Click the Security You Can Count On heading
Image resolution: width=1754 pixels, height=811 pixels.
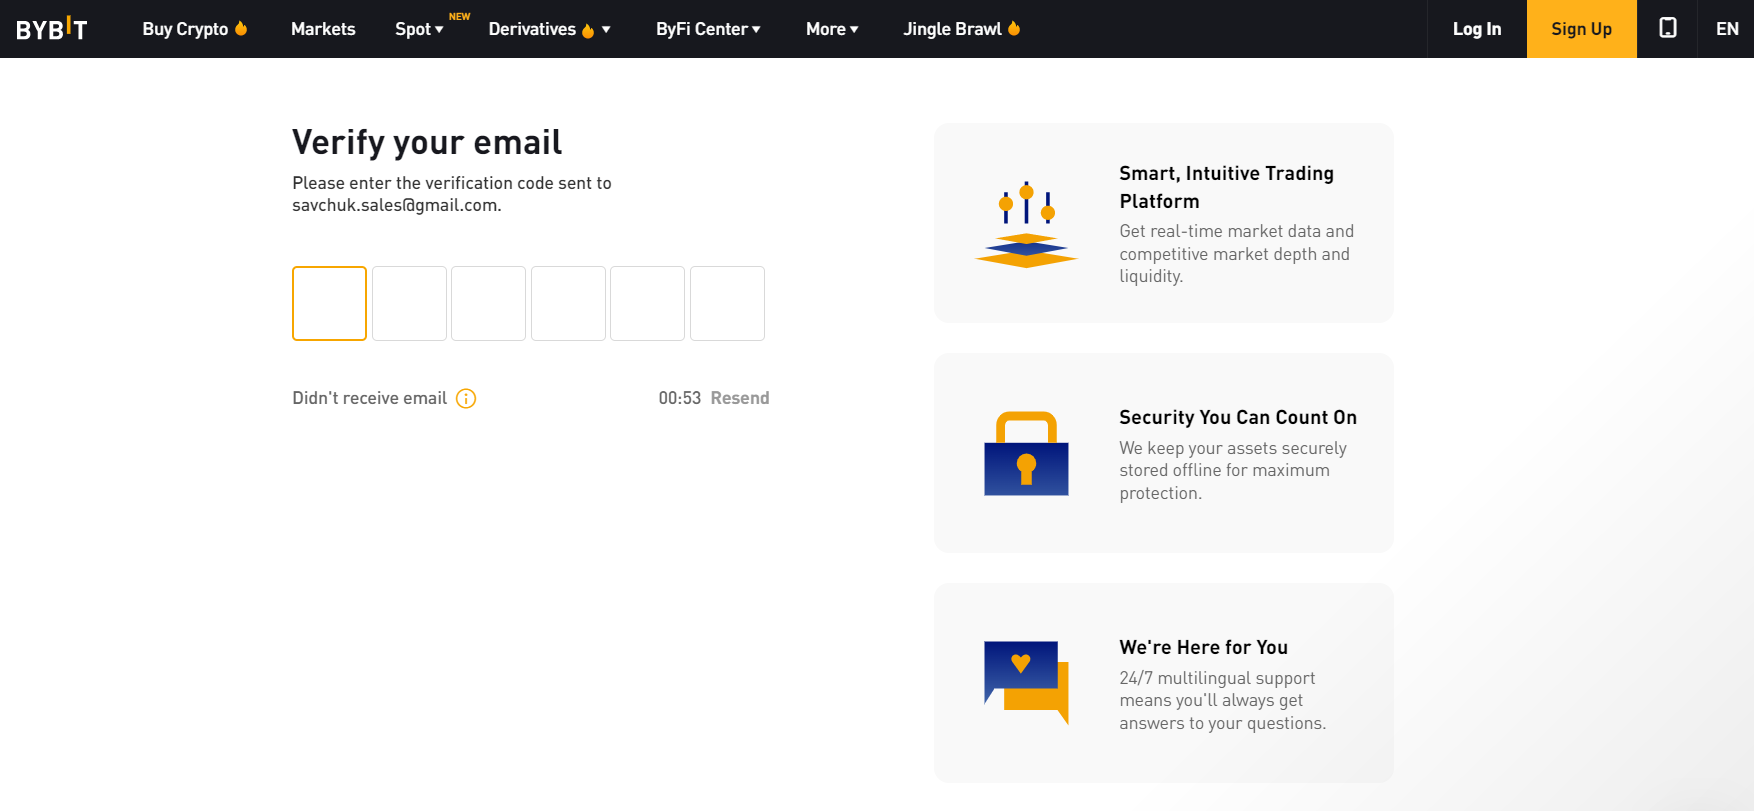pos(1238,417)
